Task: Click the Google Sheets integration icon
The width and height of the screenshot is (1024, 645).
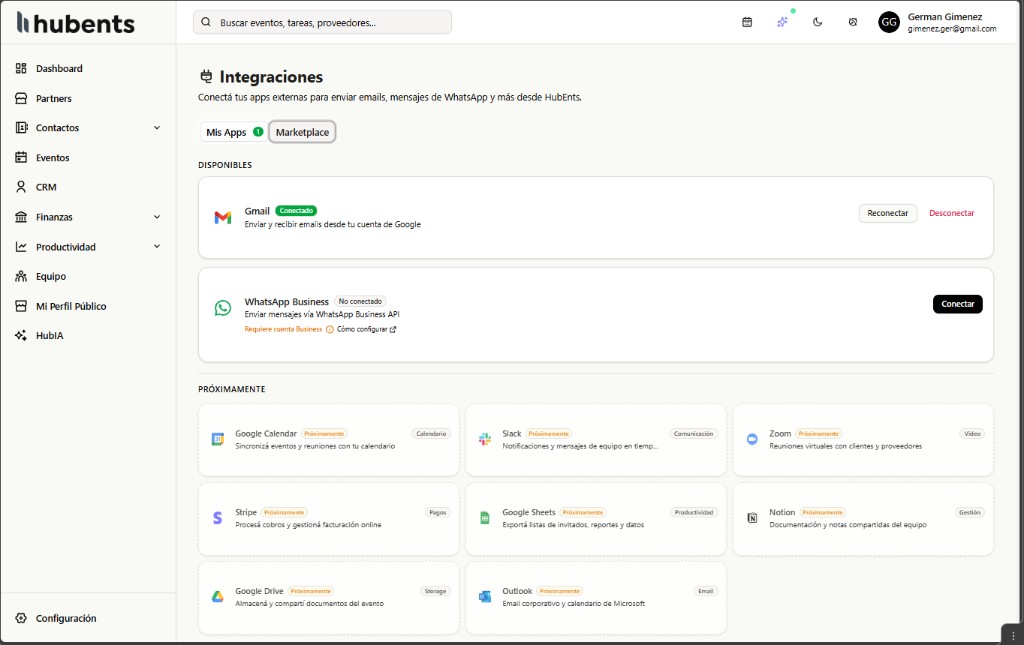Action: coord(485,516)
